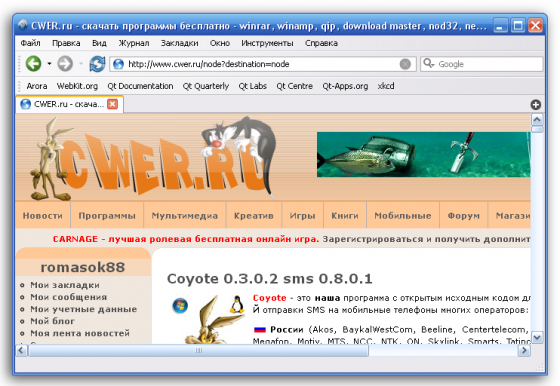Click the Linux penguin icon beside Coyote
Image resolution: width=560 pixels, height=386 pixels.
click(236, 304)
